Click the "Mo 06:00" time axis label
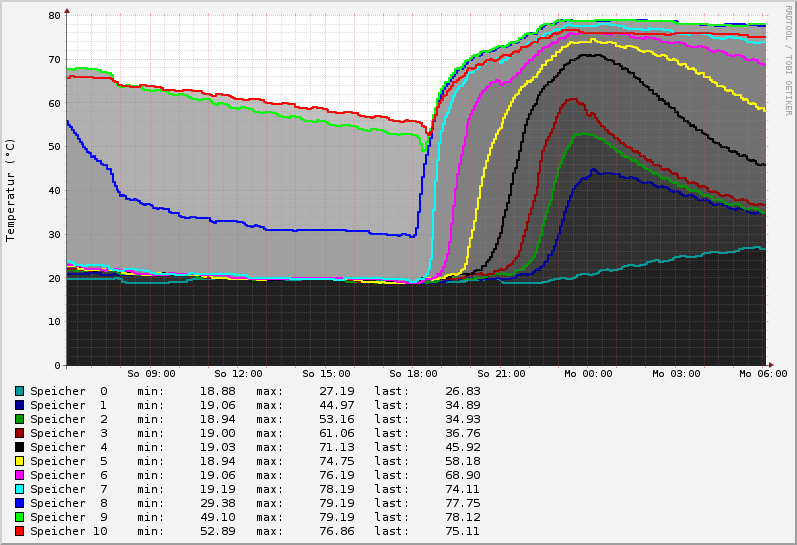Screen dimensions: 797x545 [763, 374]
